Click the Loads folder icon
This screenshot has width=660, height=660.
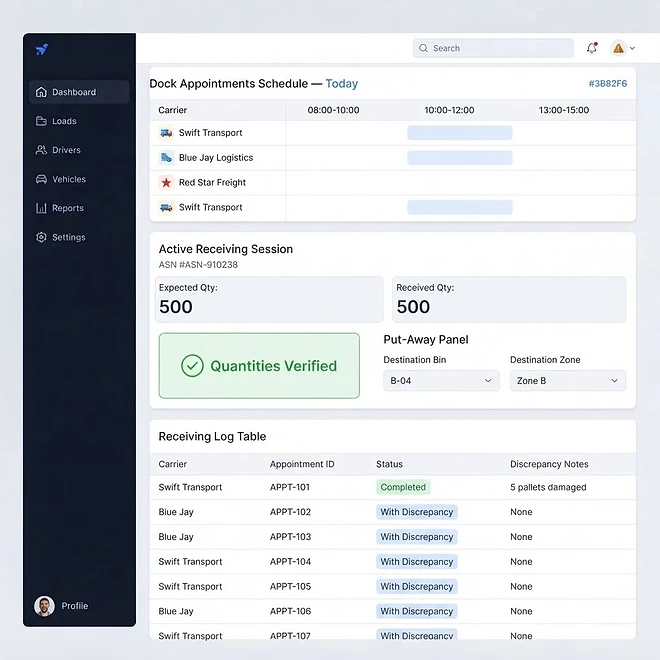pos(41,121)
